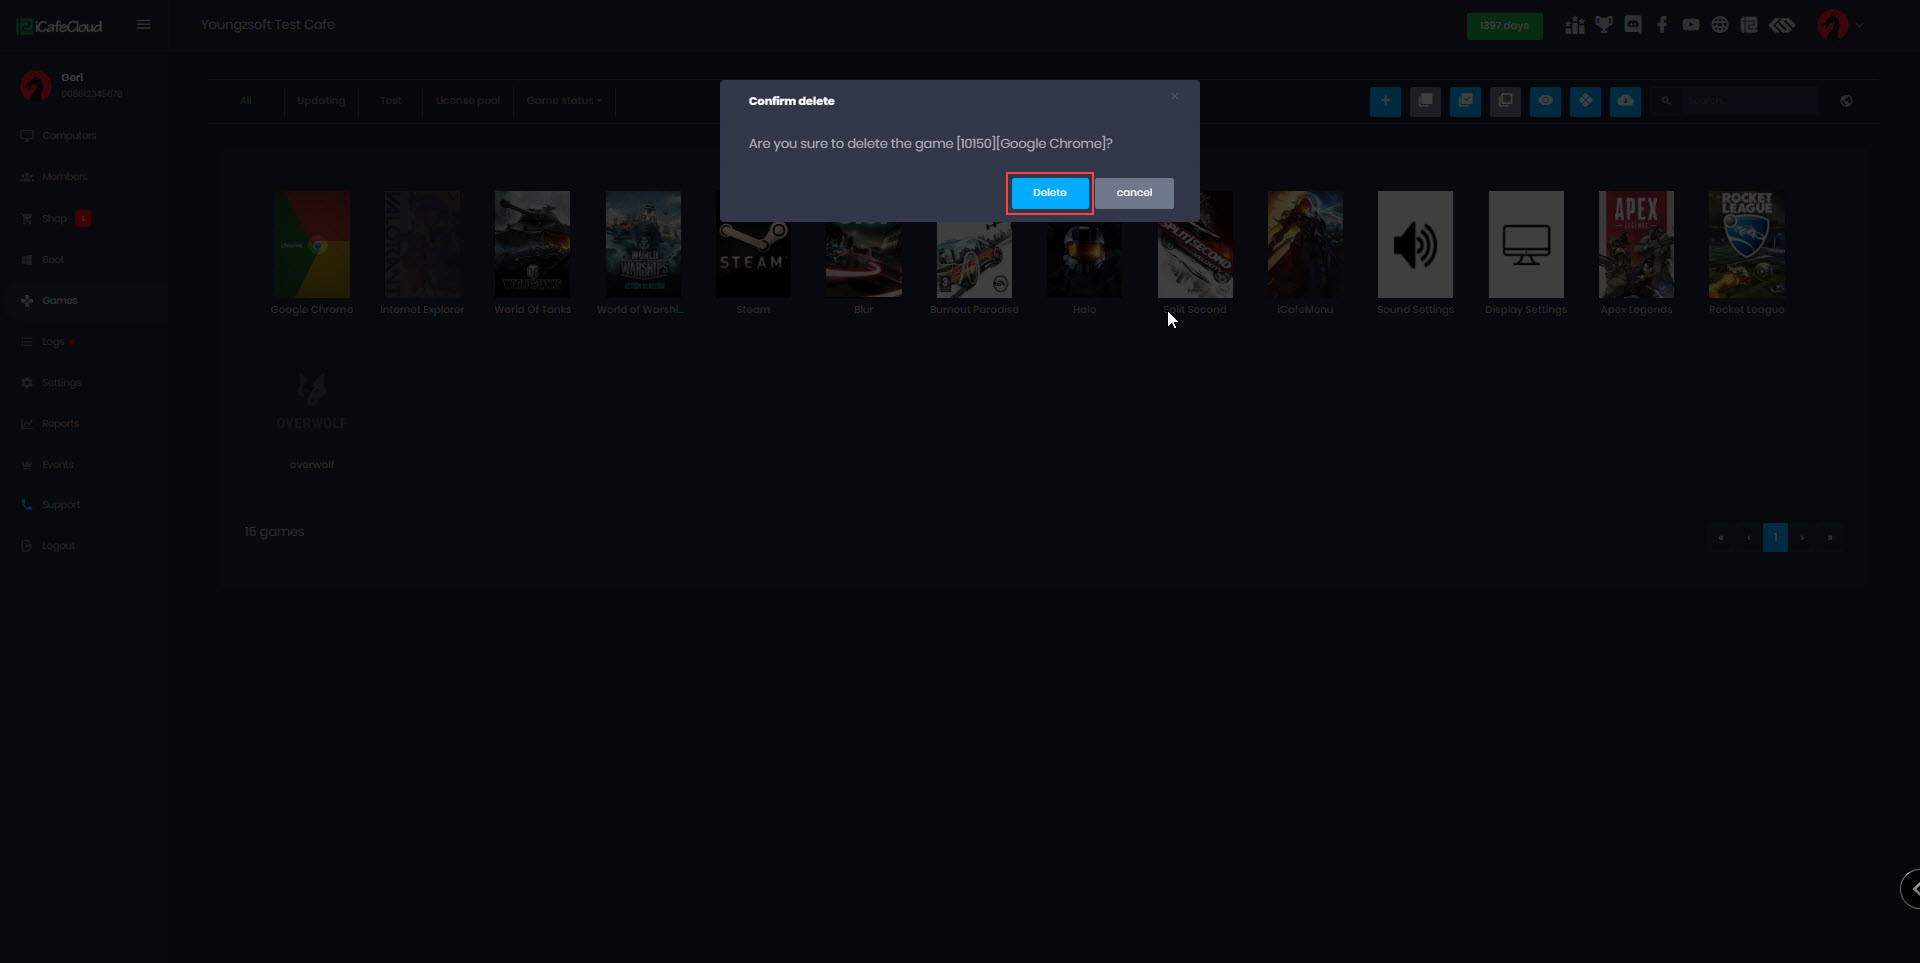
Task: Select the Apex Legends thumbnail
Action: pyautogui.click(x=1636, y=244)
